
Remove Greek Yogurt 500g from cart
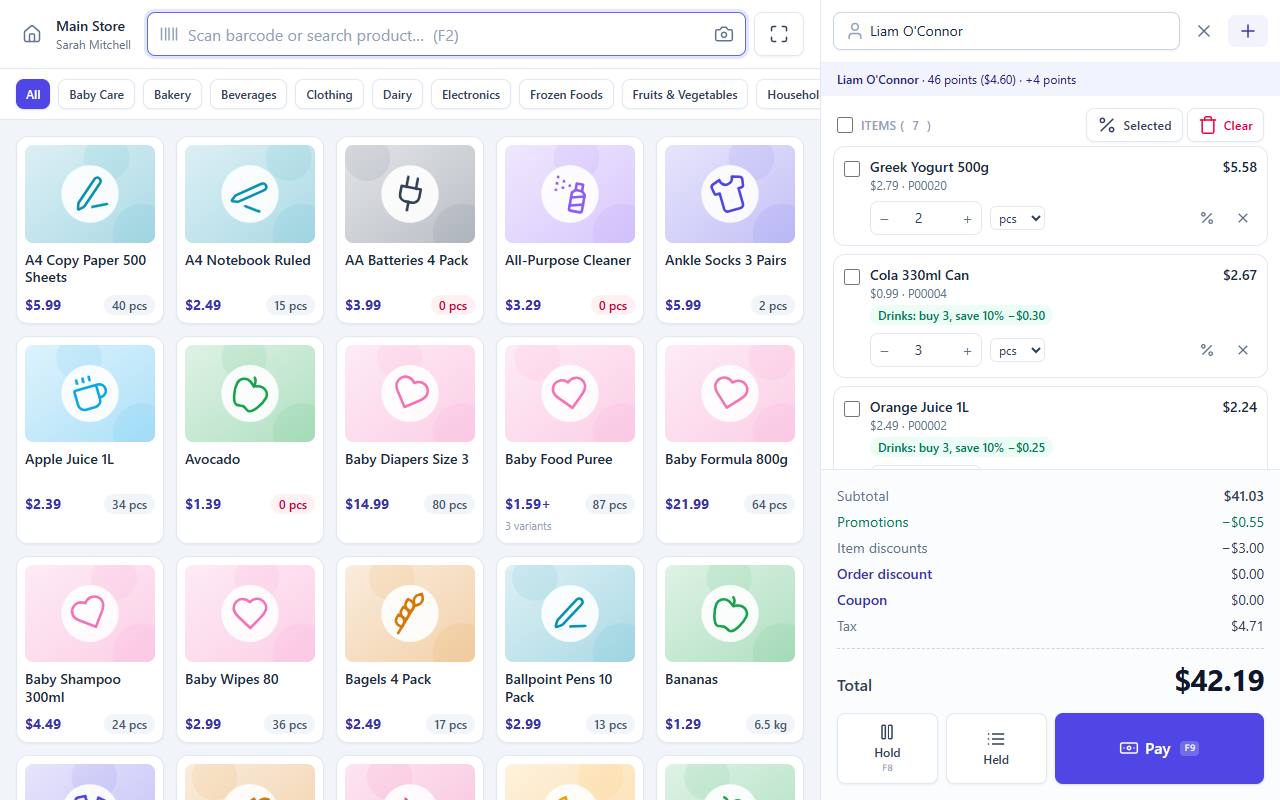coord(1243,218)
